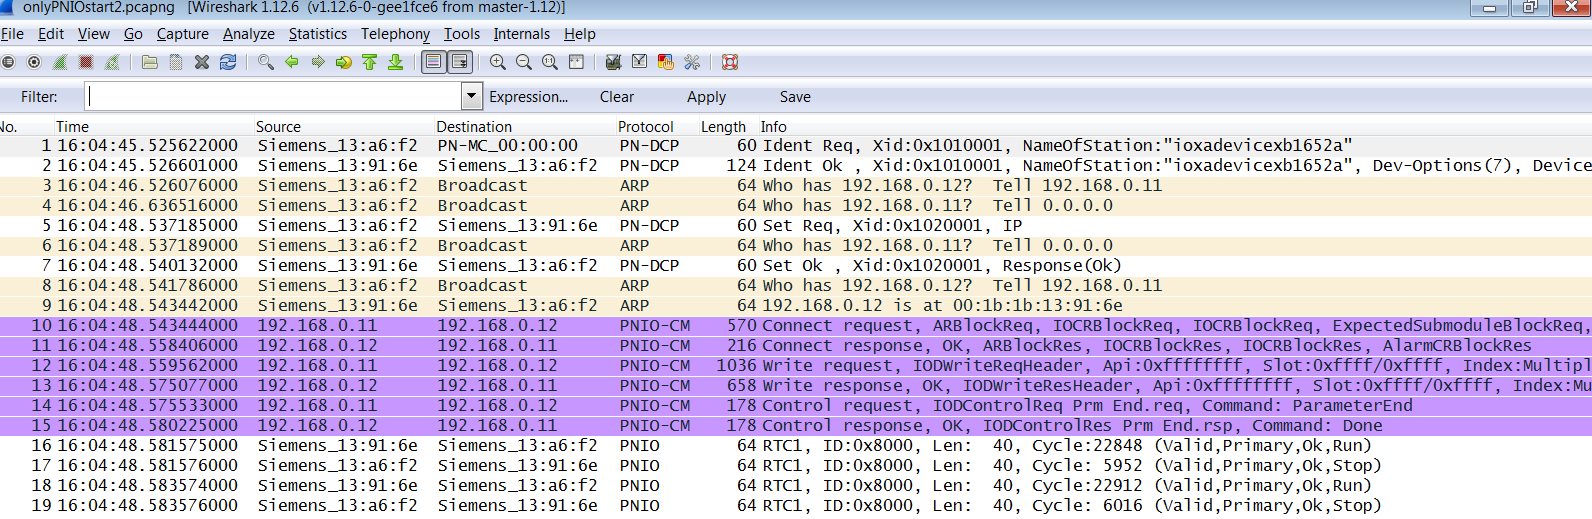This screenshot has height=519, width=1592.
Task: Open the Edit menu
Action: [51, 34]
